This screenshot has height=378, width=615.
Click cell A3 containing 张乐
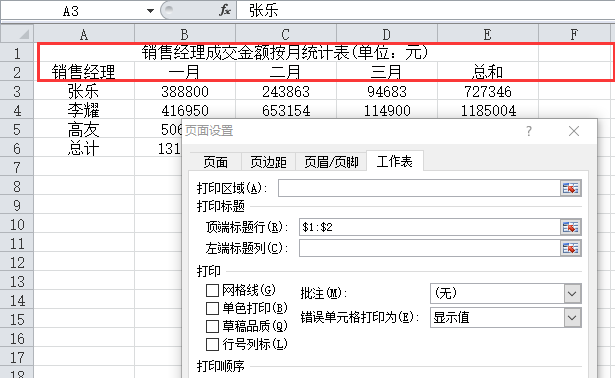[84, 91]
